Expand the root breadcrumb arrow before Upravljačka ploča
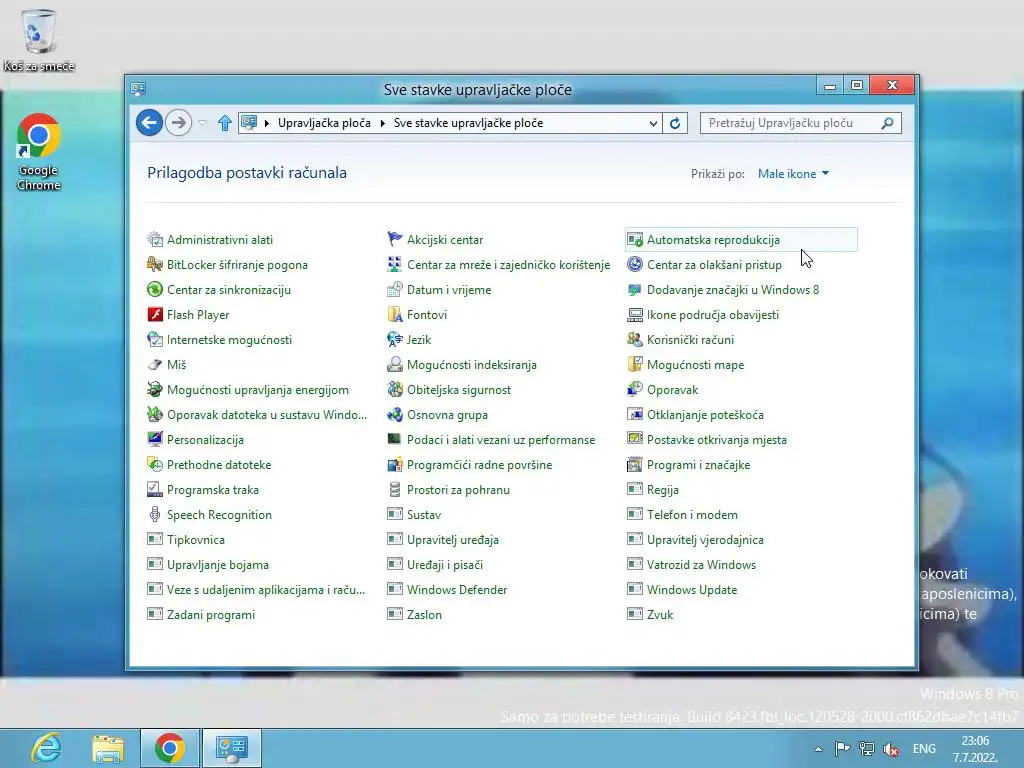Screen dimensions: 1024x768 (267, 123)
